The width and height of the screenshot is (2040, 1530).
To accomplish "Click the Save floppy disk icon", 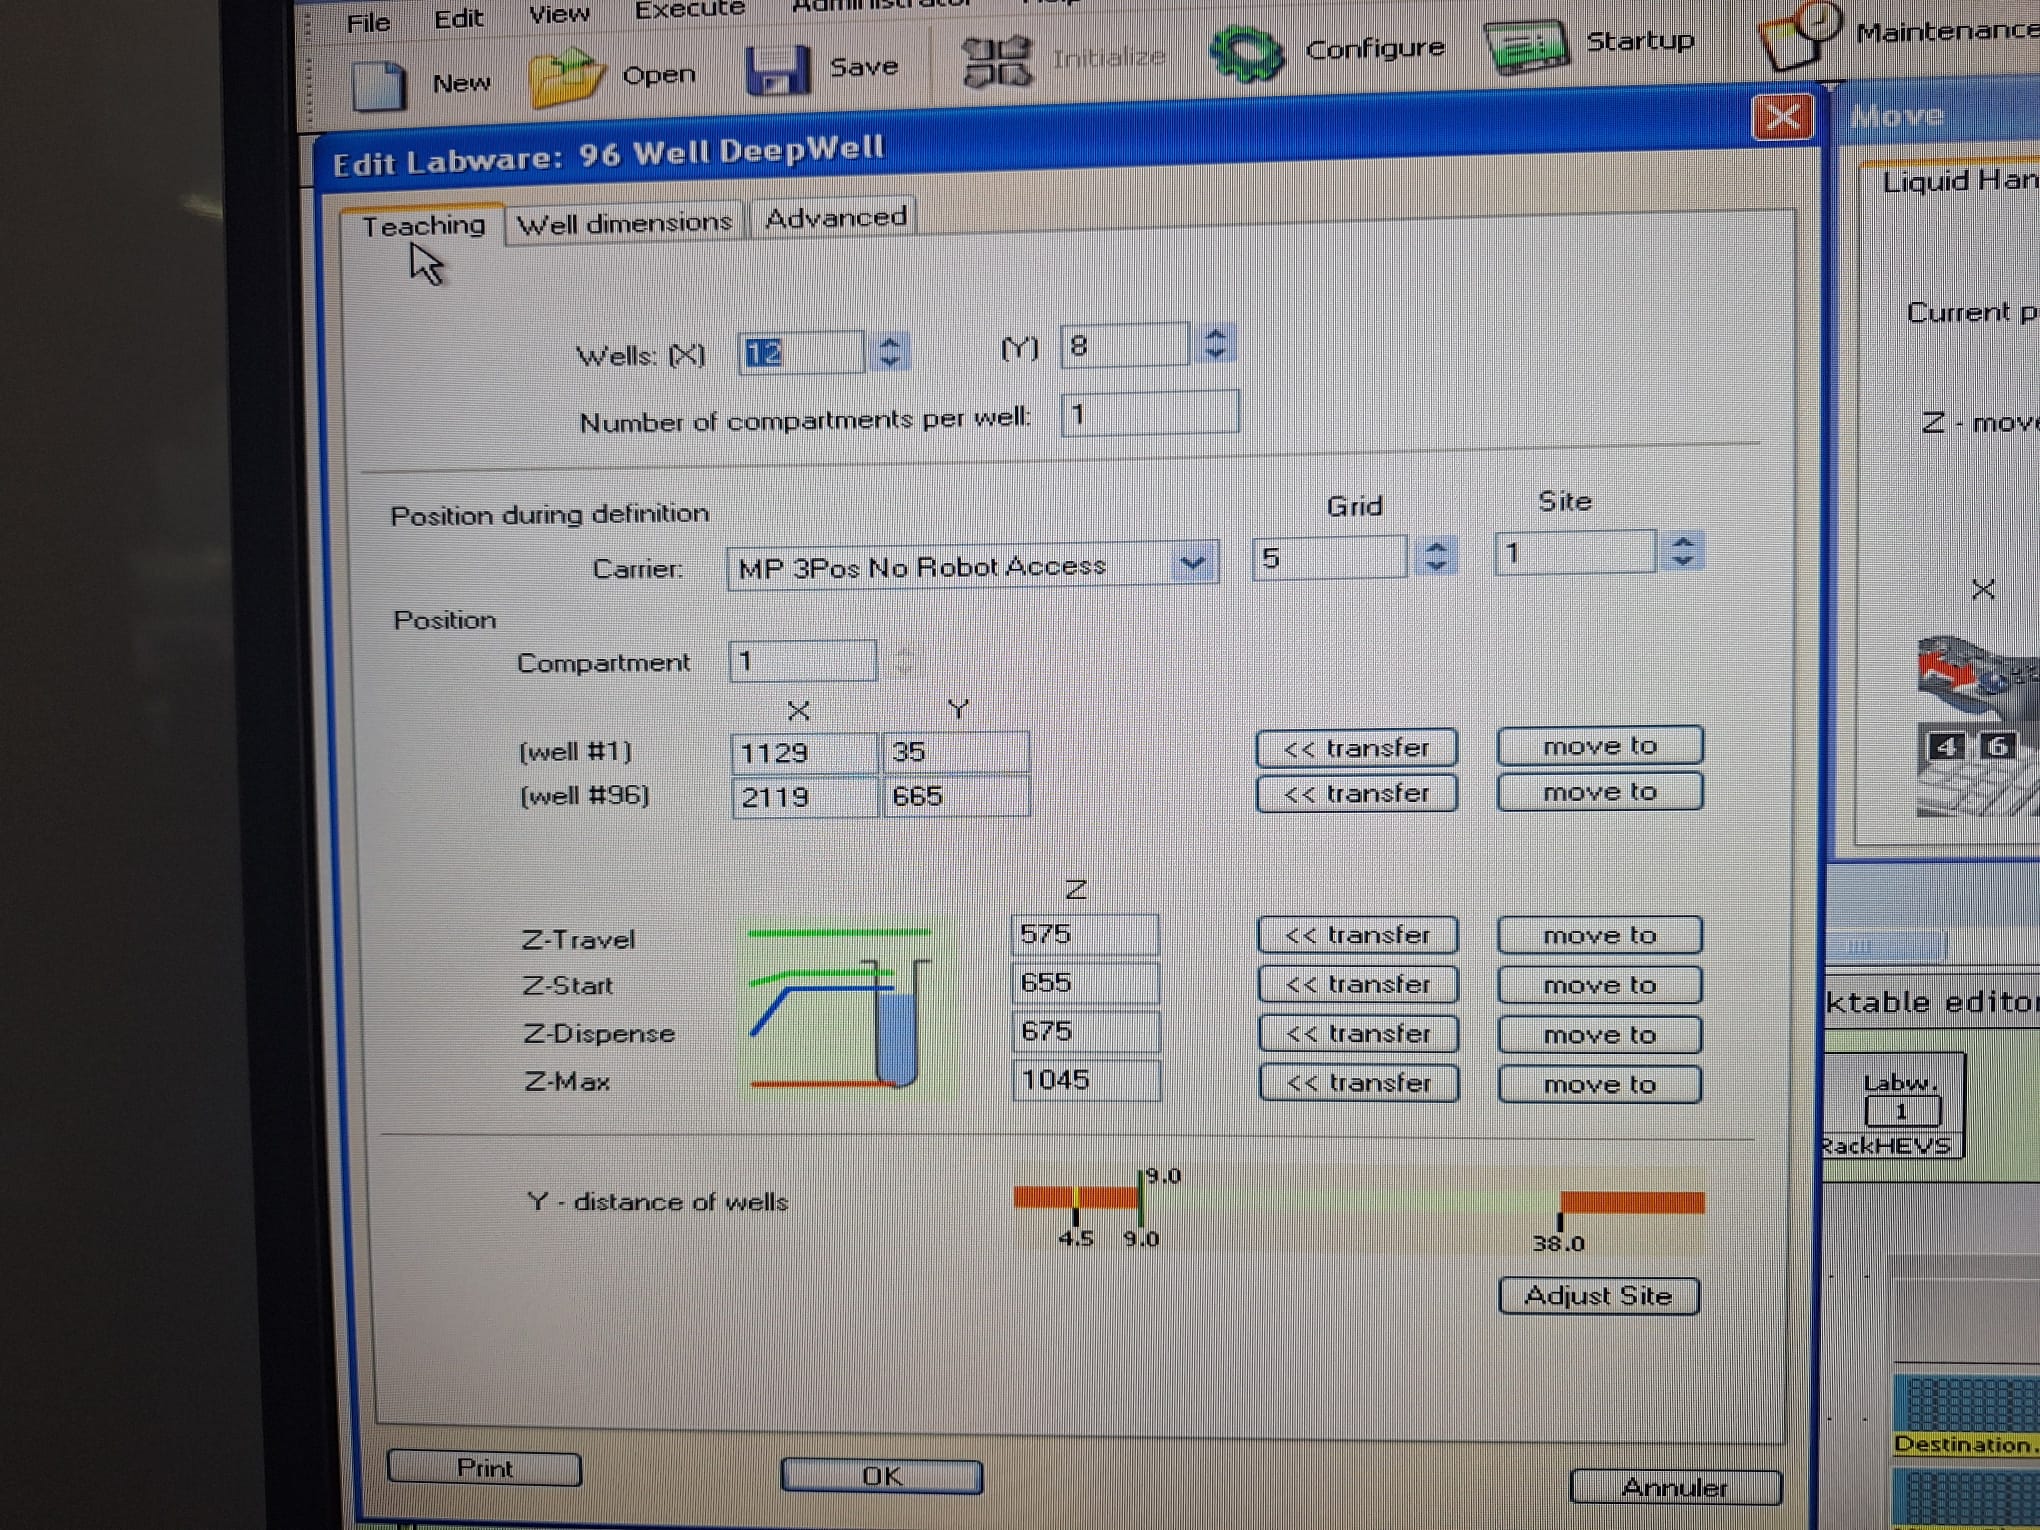I will 776,71.
